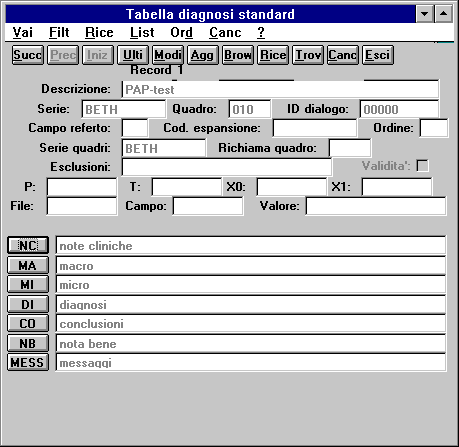Click the Descrizione field containing PAP-test
The image size is (459, 447).
point(280,90)
